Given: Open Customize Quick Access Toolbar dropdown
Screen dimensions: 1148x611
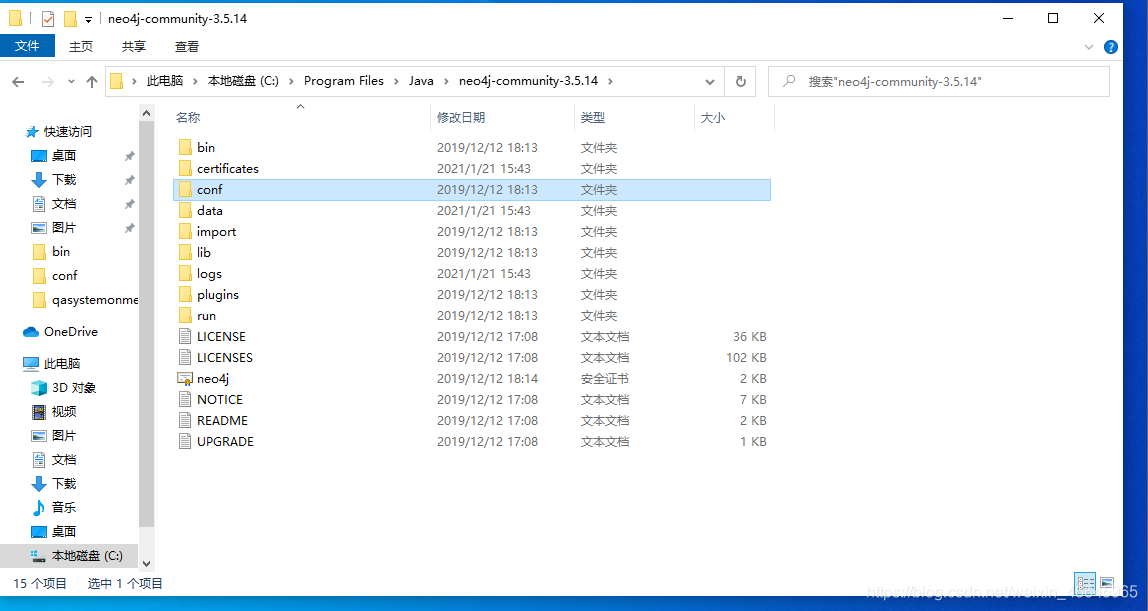Looking at the screenshot, I should pyautogui.click(x=88, y=19).
